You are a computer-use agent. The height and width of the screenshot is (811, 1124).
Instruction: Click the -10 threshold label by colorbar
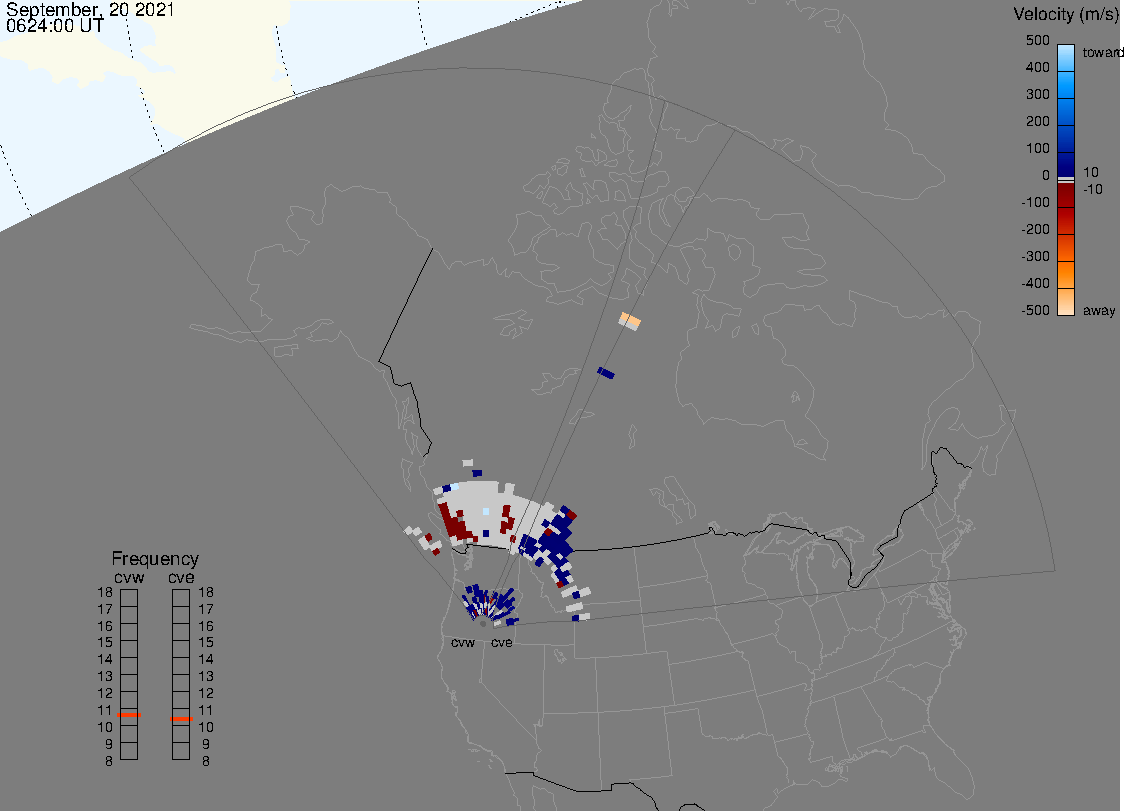[x=1092, y=189]
